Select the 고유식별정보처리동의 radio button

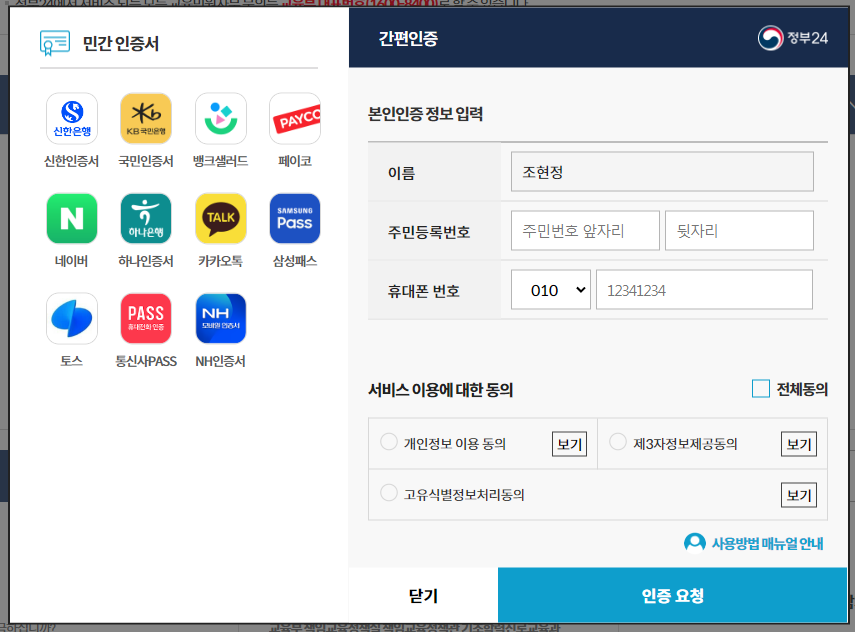point(389,492)
